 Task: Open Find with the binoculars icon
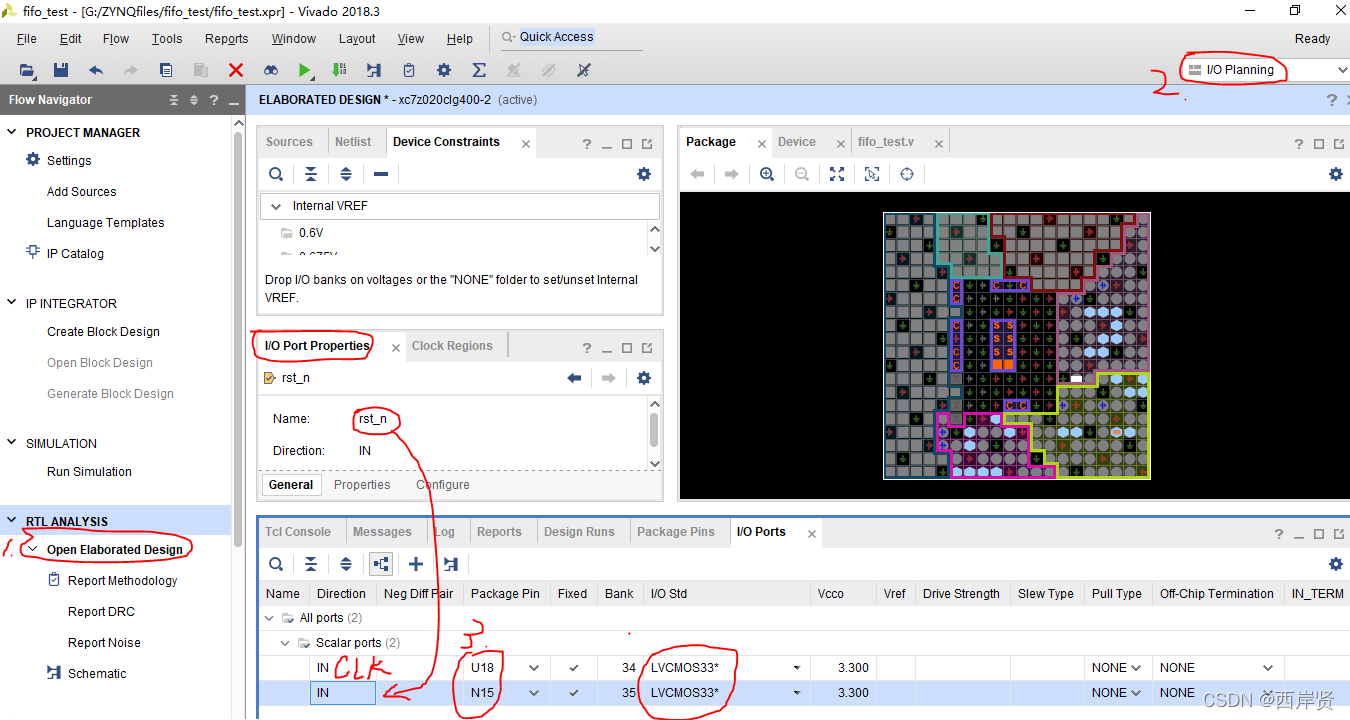pos(271,70)
